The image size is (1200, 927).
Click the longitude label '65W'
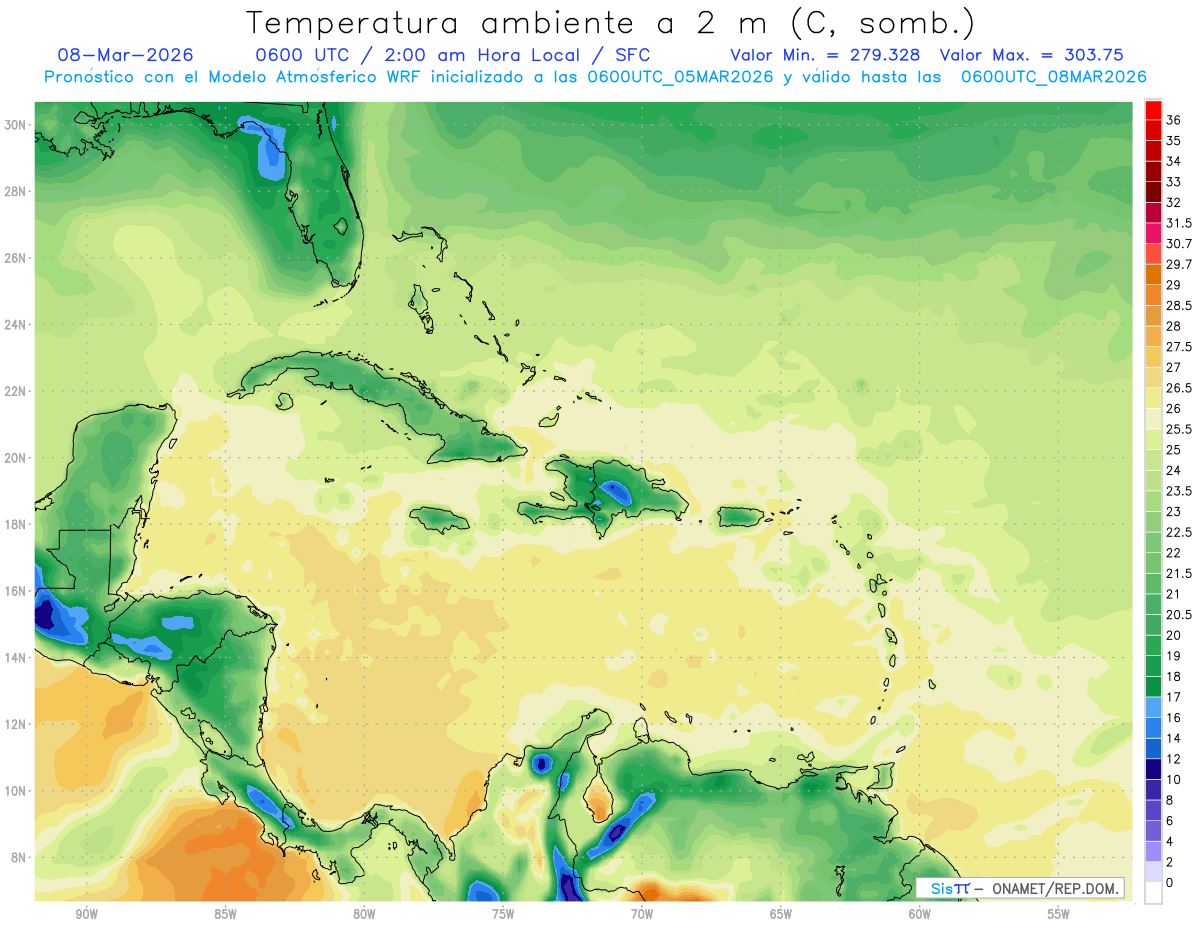781,914
